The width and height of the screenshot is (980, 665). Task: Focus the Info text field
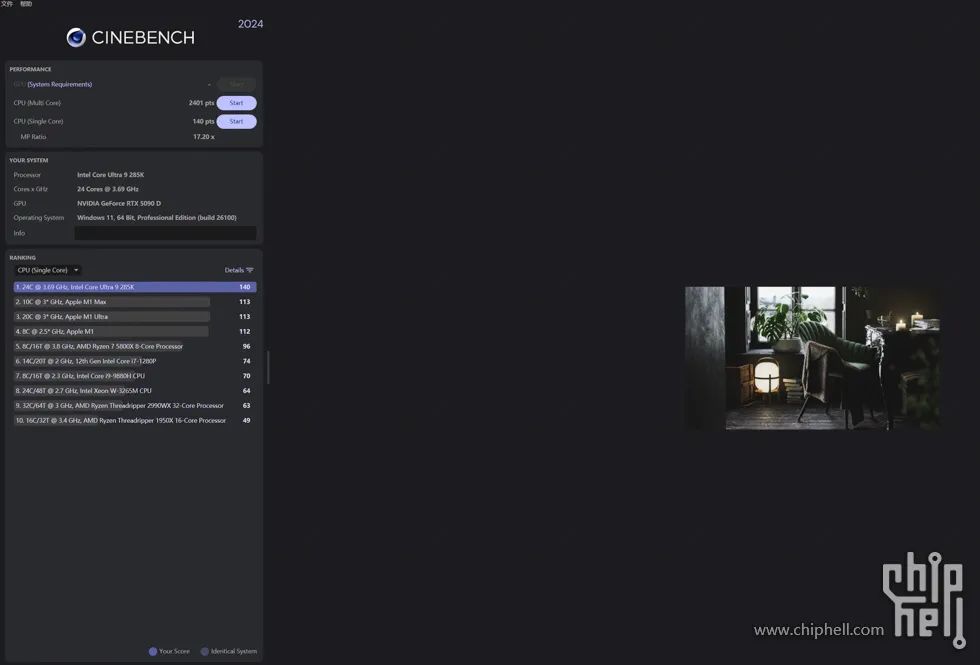(x=165, y=233)
